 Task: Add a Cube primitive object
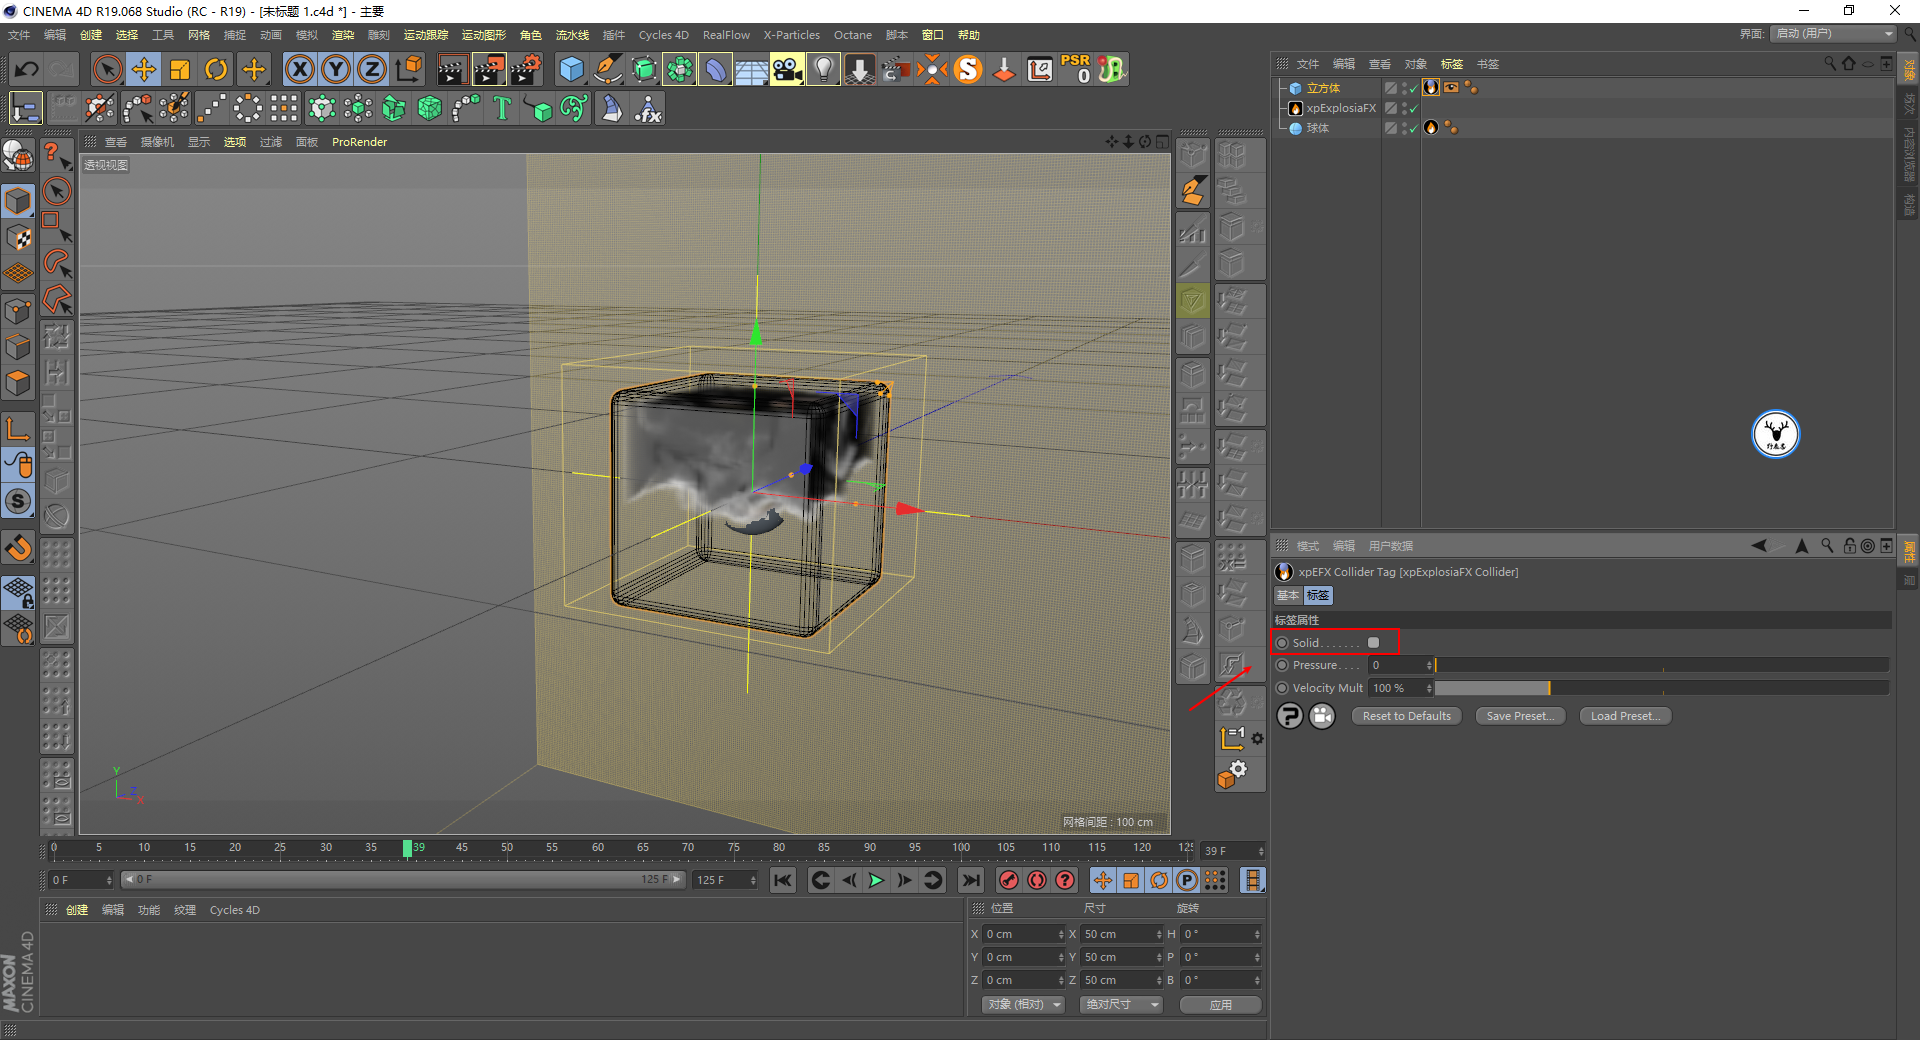pos(571,69)
